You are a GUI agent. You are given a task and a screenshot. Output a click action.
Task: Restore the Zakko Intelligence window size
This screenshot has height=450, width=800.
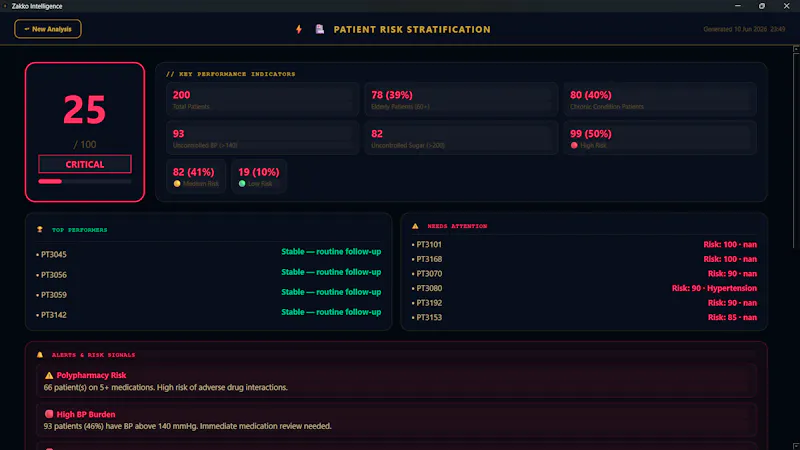click(x=762, y=6)
